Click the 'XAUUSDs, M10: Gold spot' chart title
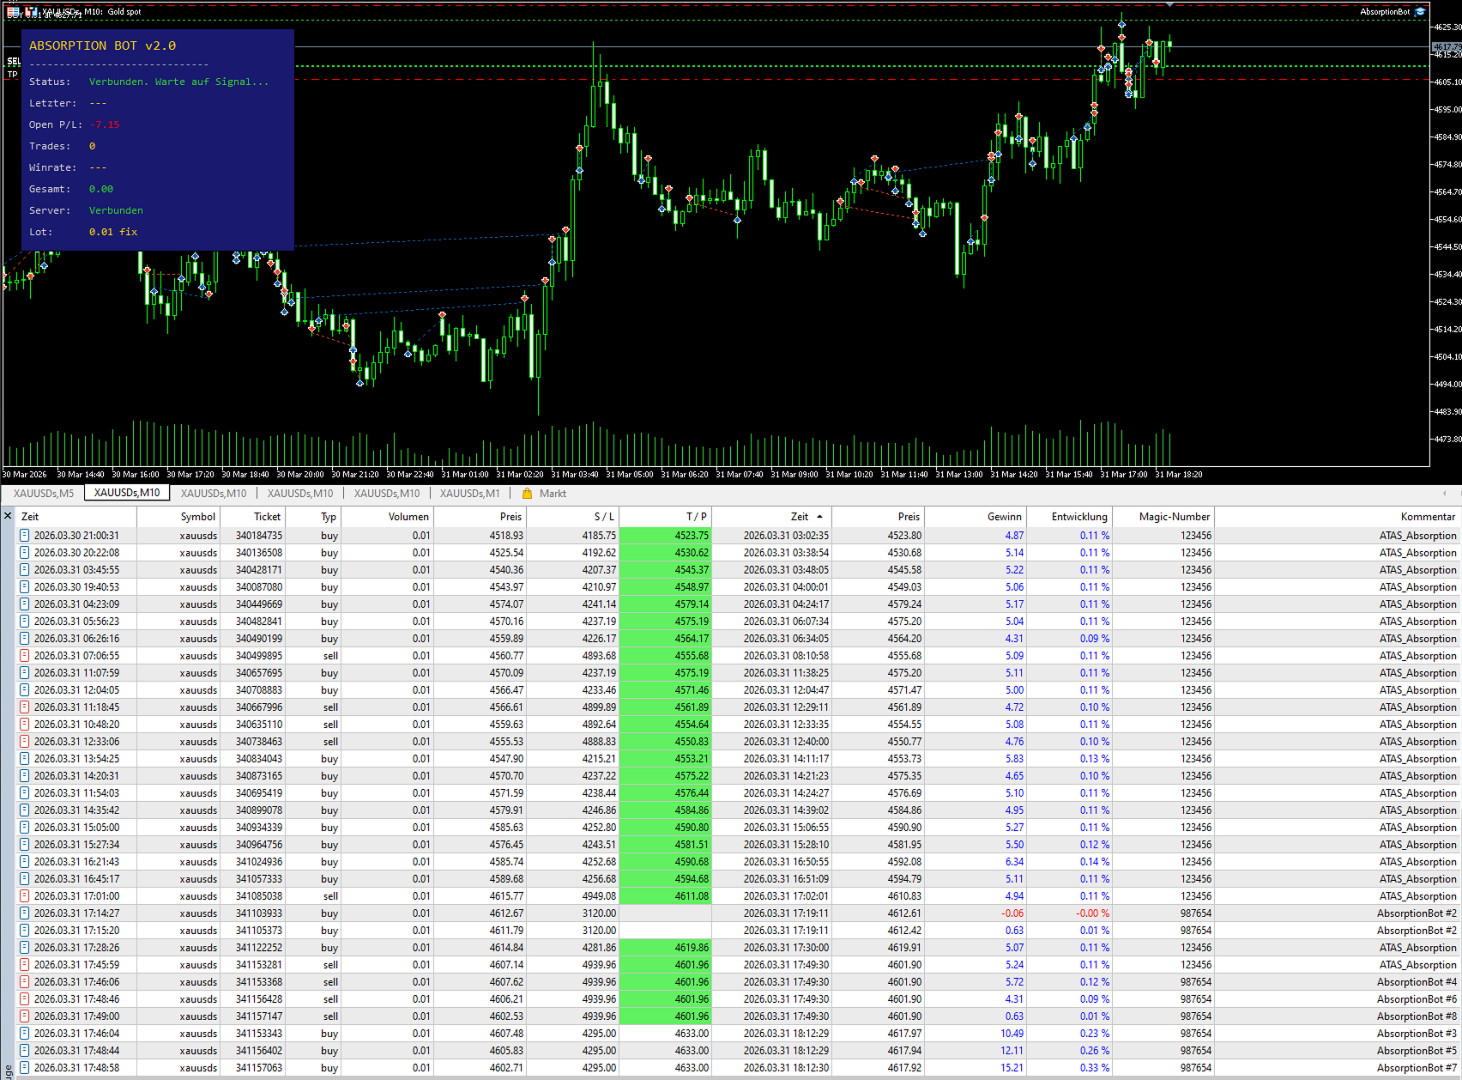This screenshot has height=1080, width=1462. [x=92, y=12]
